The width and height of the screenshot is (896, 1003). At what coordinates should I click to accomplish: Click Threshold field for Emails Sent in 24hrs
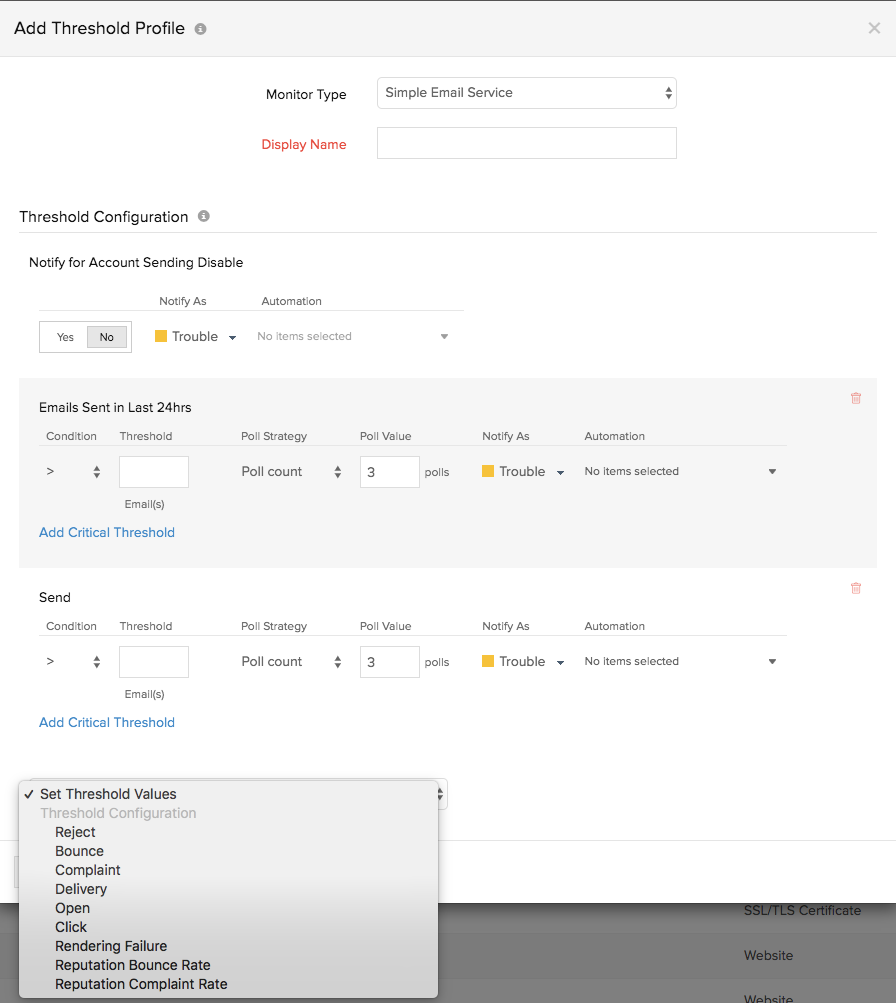point(153,472)
